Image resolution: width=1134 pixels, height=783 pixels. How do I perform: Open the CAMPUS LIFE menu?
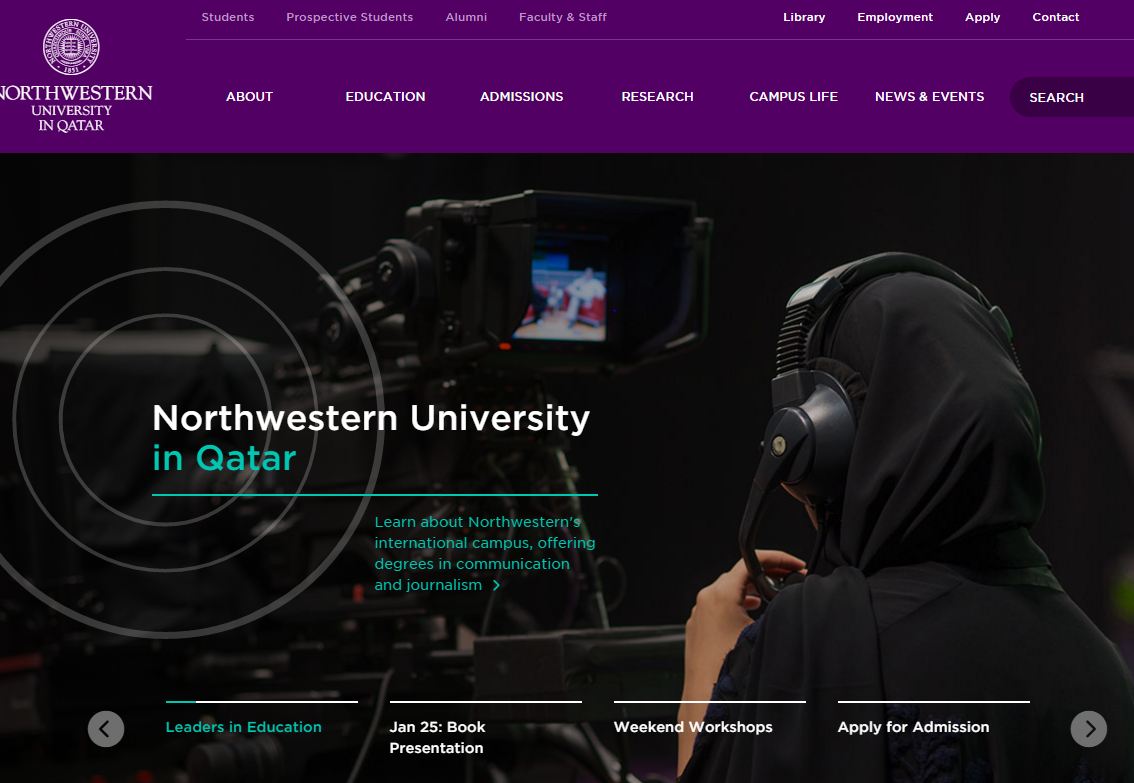[x=793, y=96]
